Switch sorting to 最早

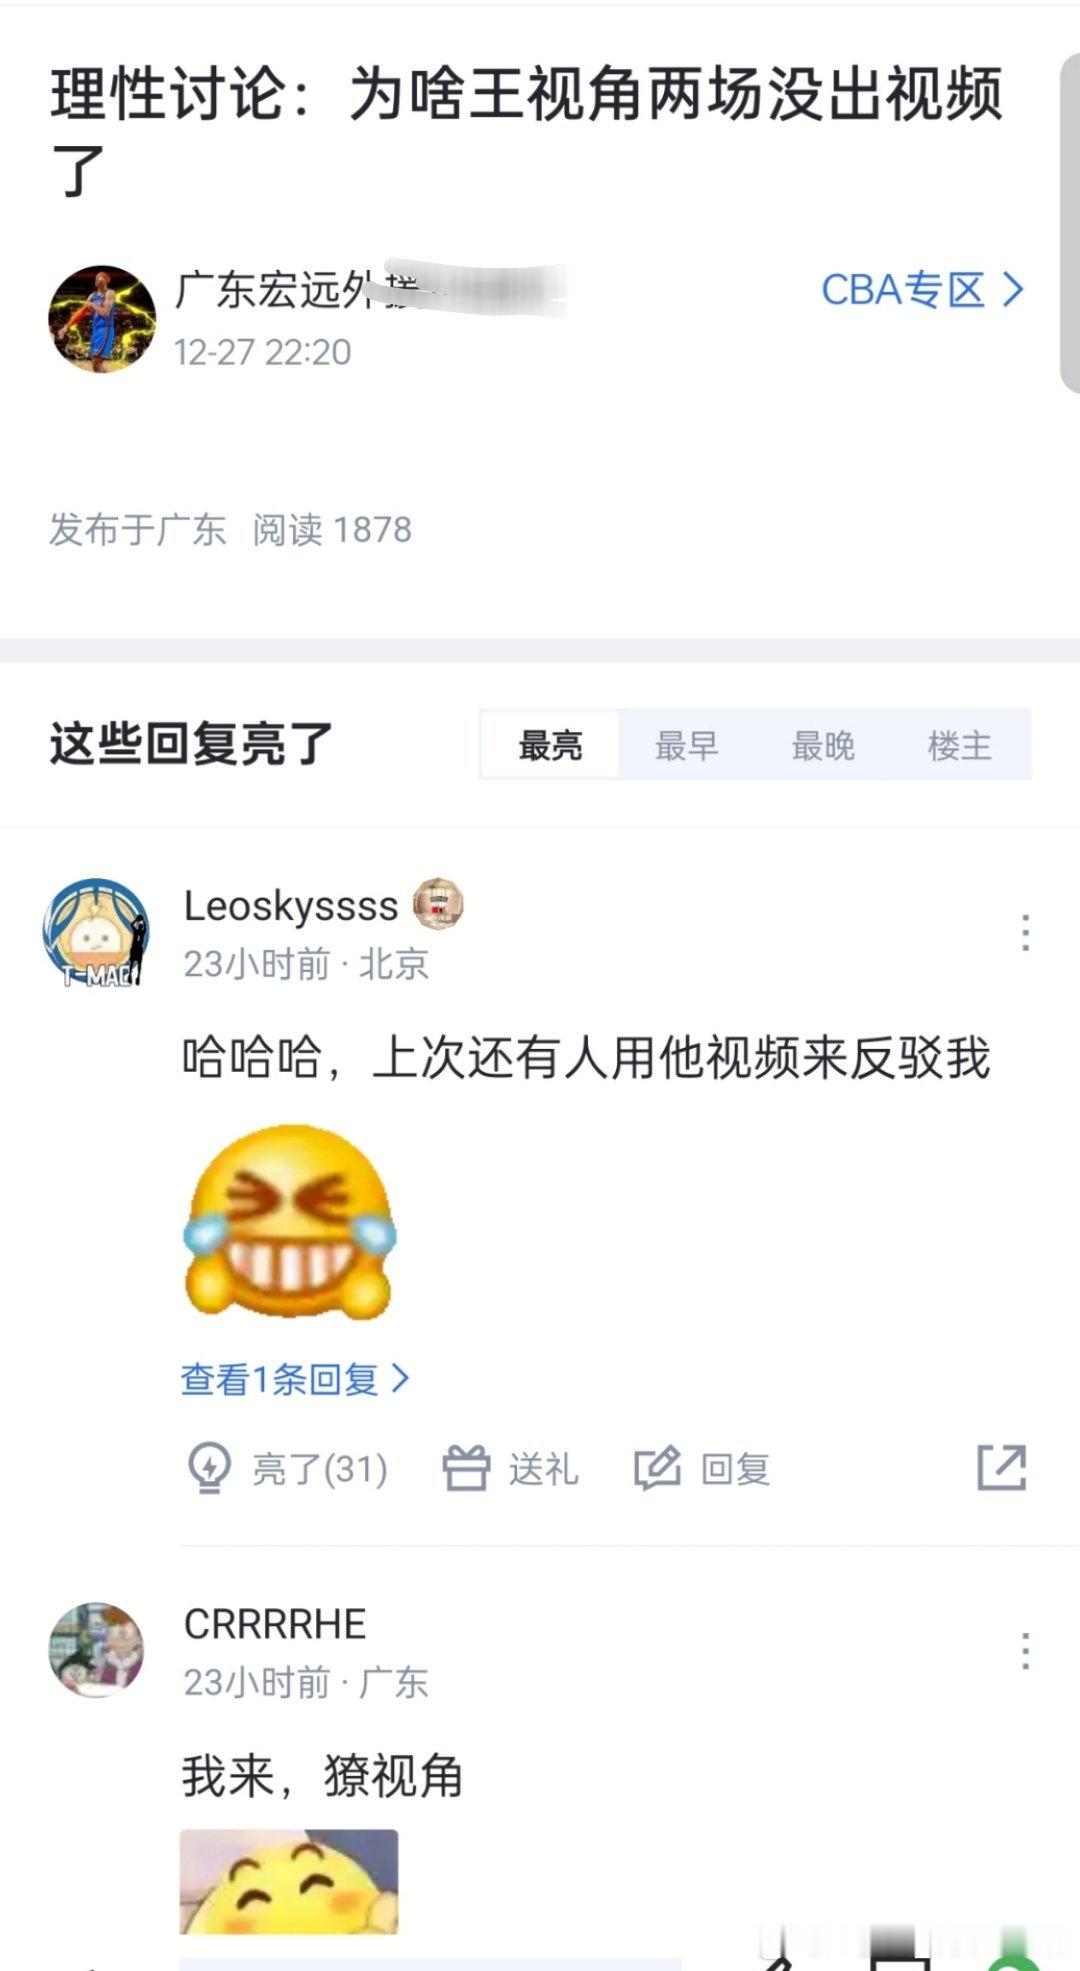coord(687,745)
